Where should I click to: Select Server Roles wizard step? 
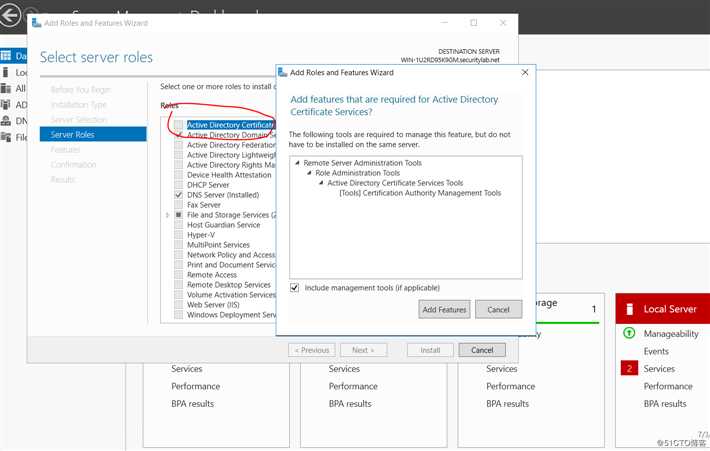pos(93,134)
